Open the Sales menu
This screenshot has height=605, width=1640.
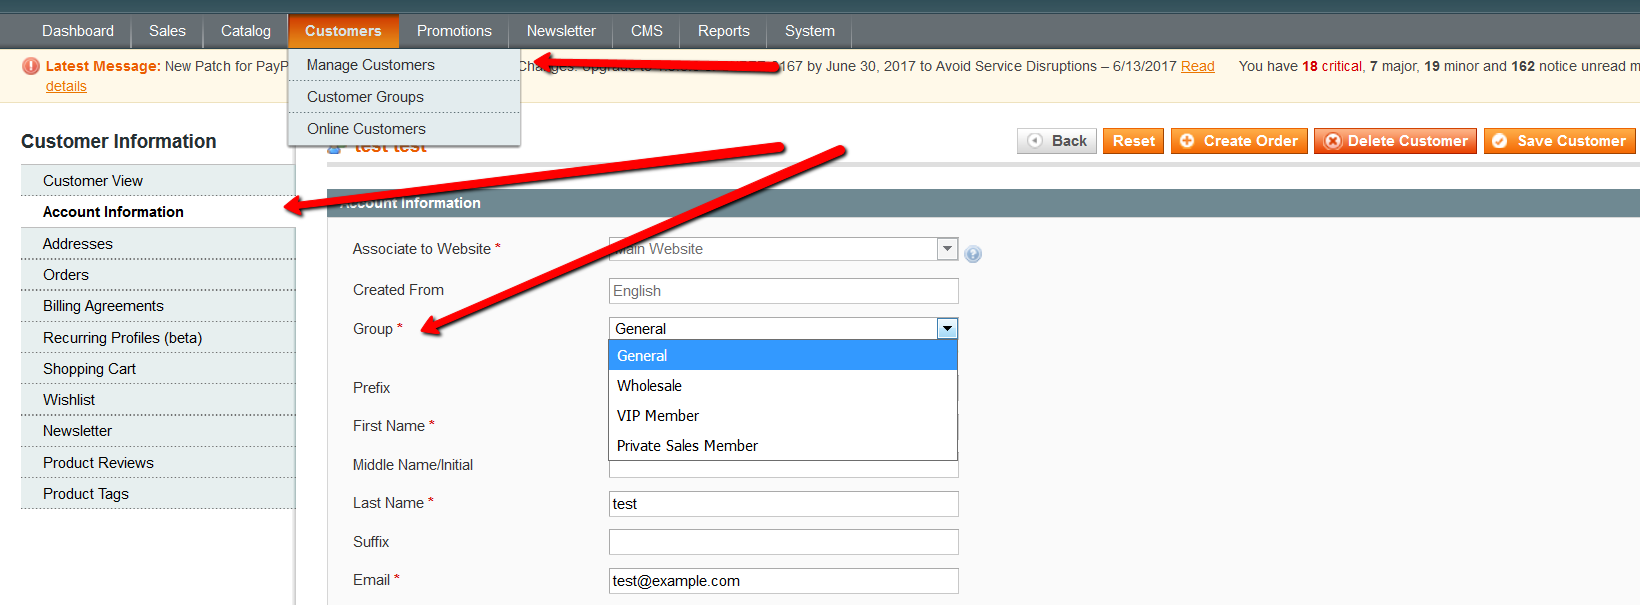point(167,31)
